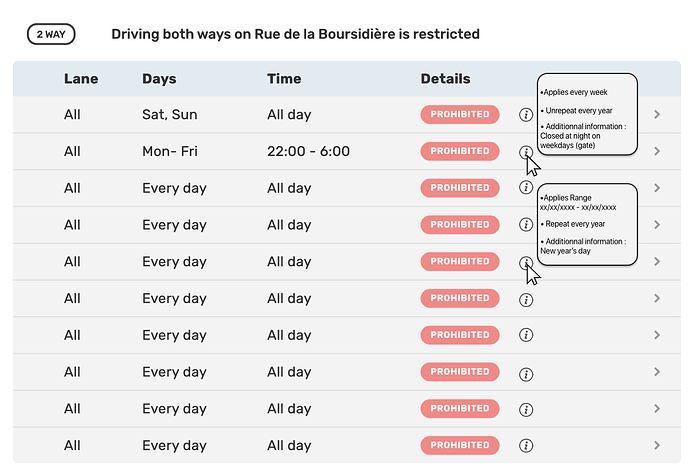Click the 2 WAY badge
Viewport: 690px width, 471px height.
pyautogui.click(x=51, y=34)
